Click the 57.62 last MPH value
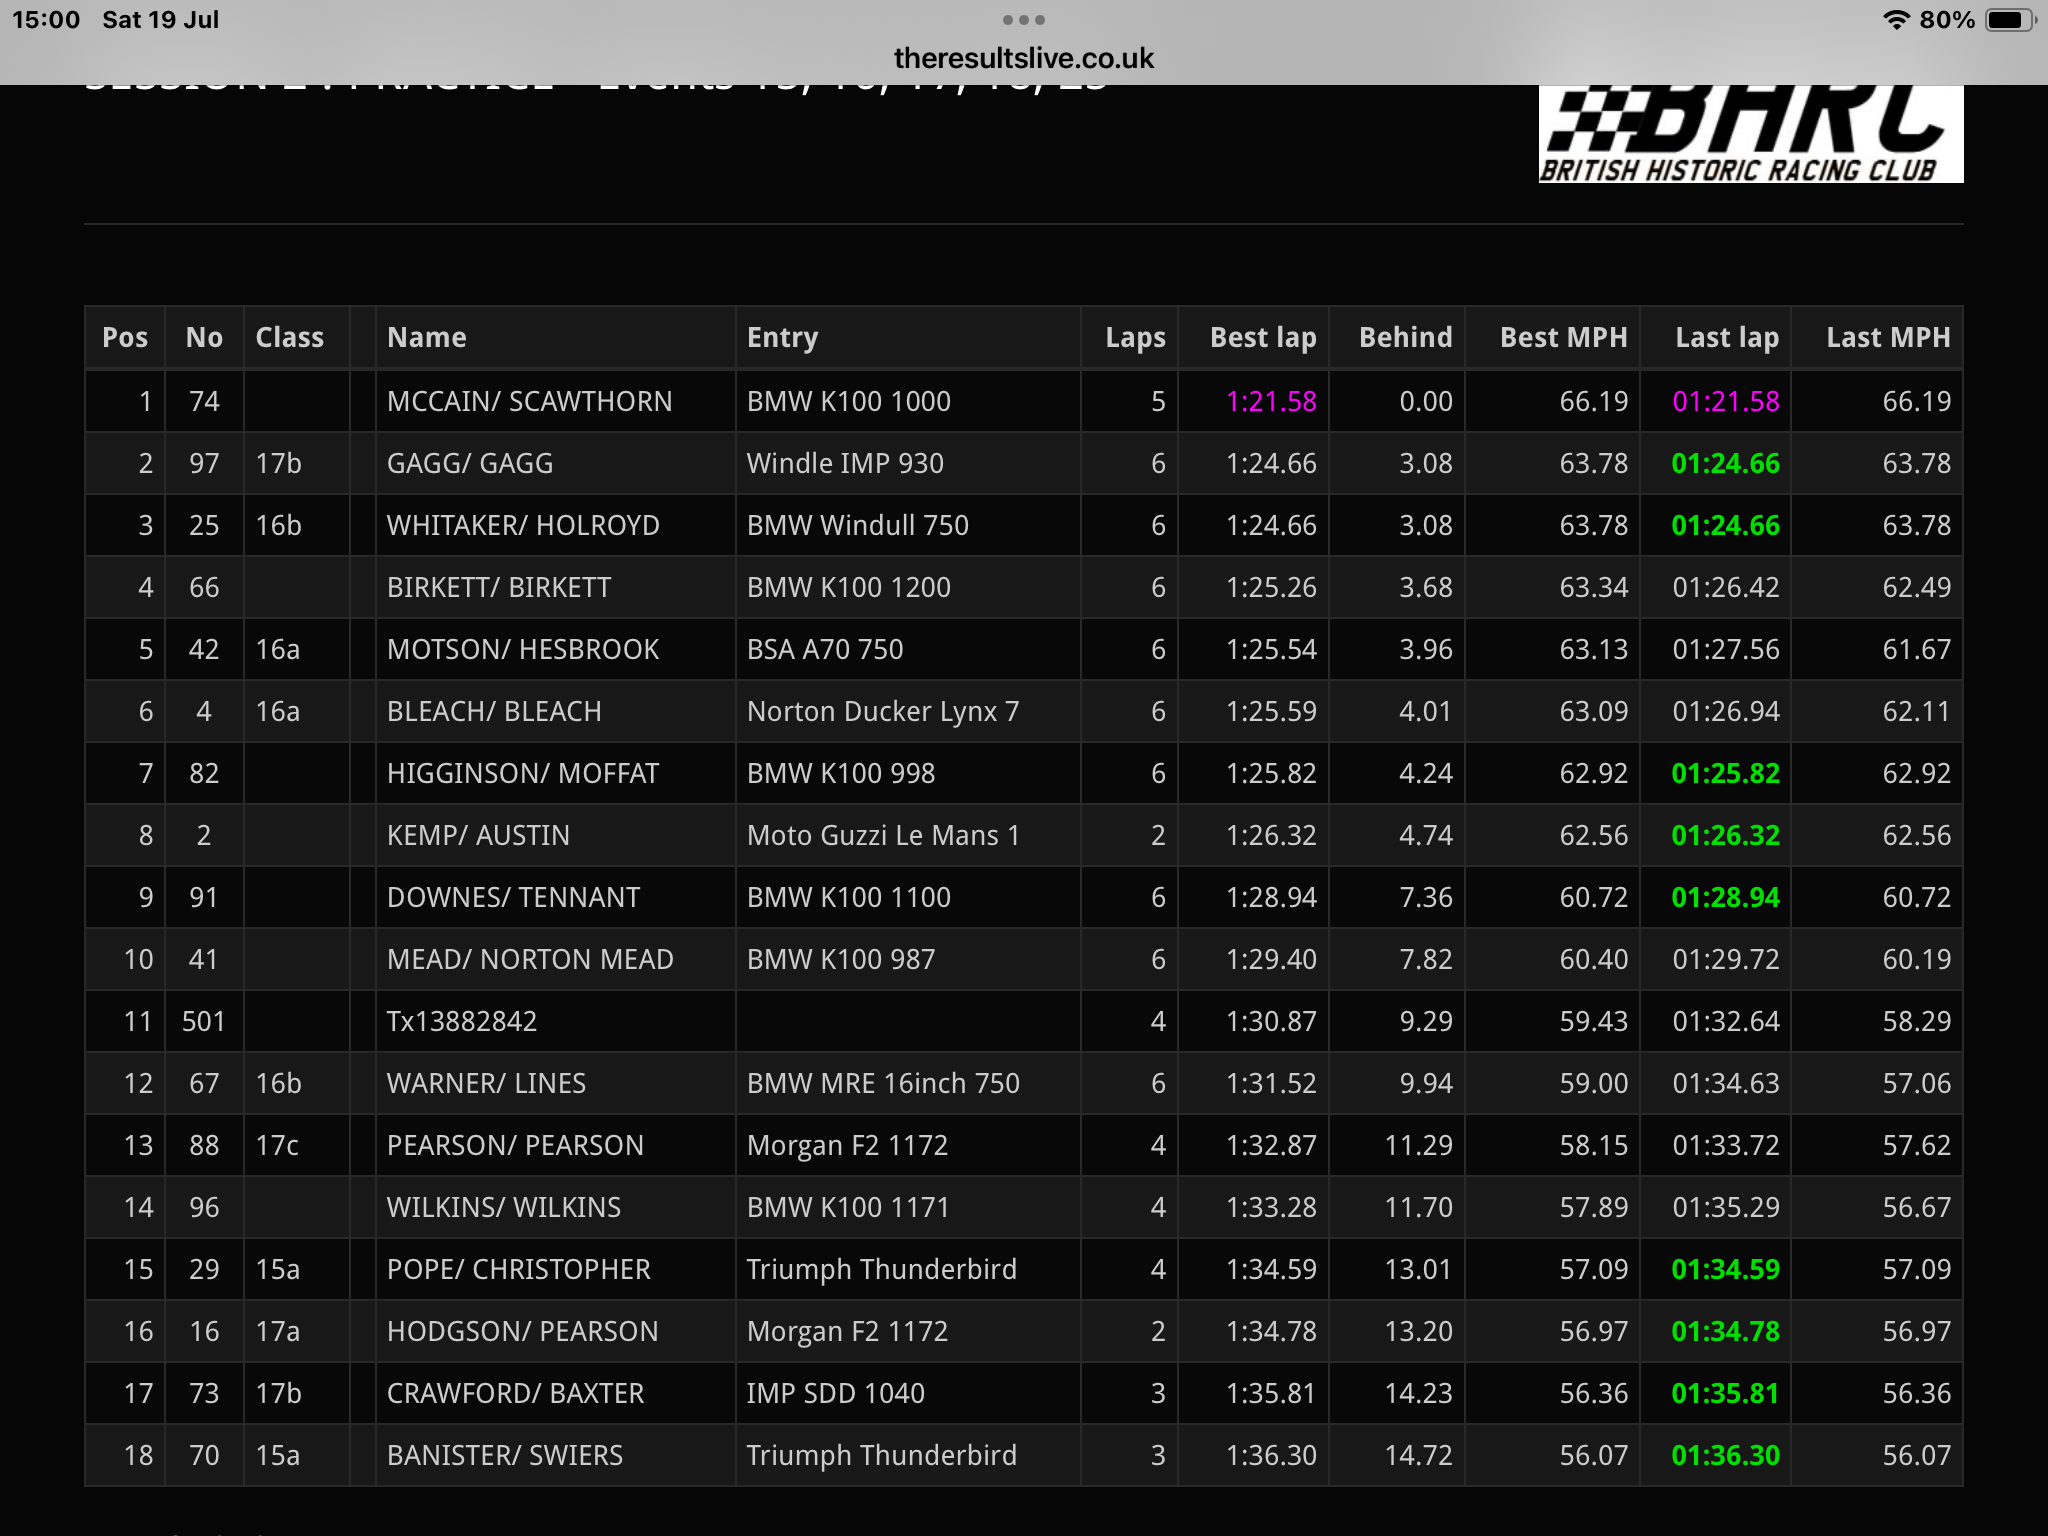2048x1536 pixels. (x=1916, y=1146)
